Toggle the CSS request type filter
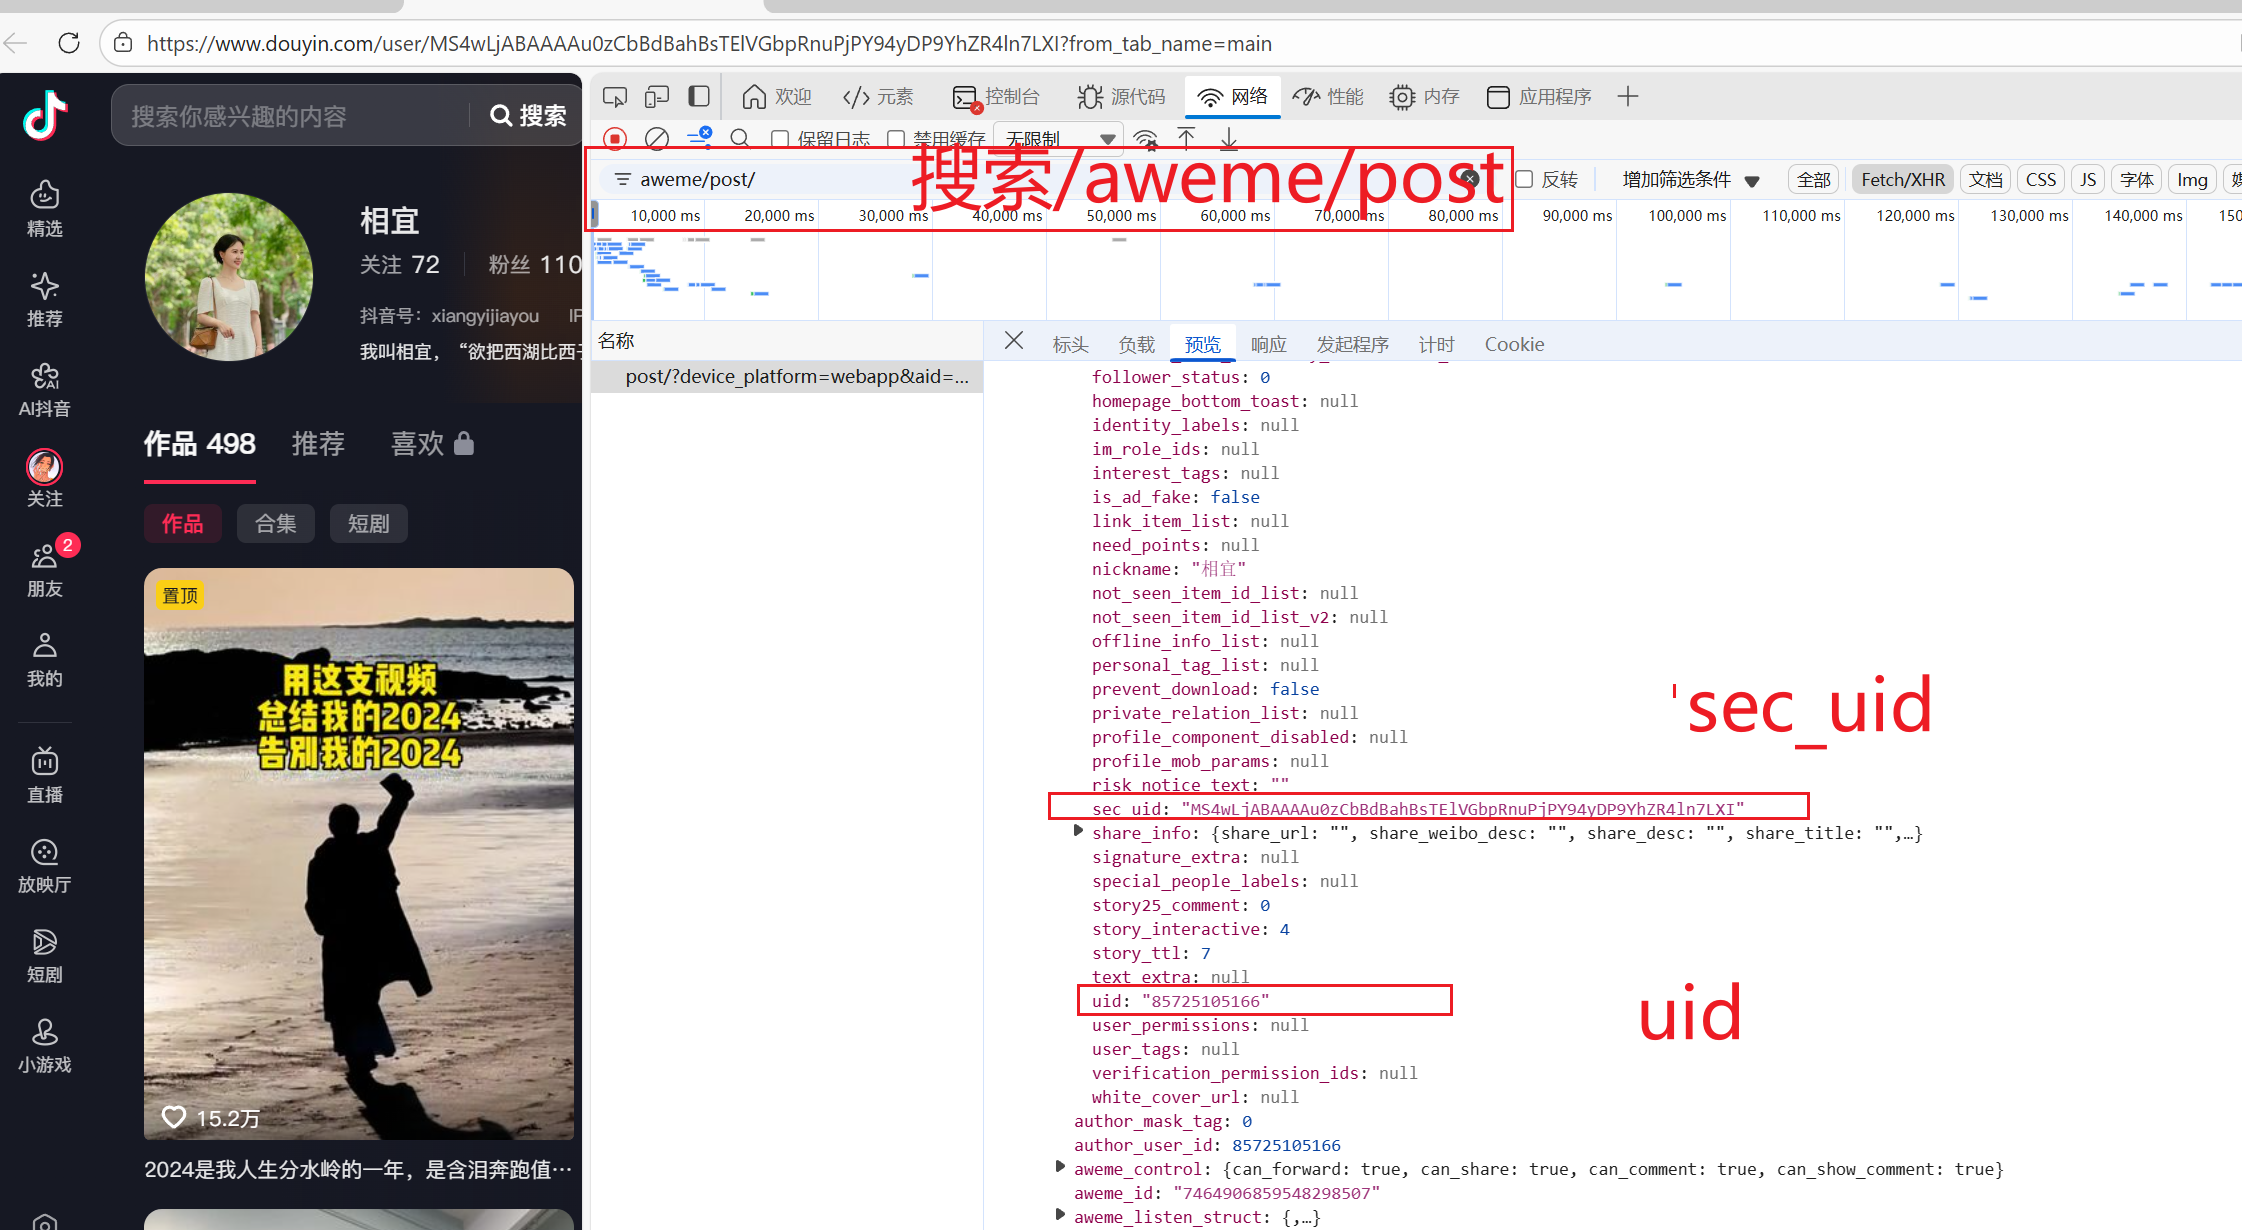The height and width of the screenshot is (1230, 2242). click(2041, 179)
